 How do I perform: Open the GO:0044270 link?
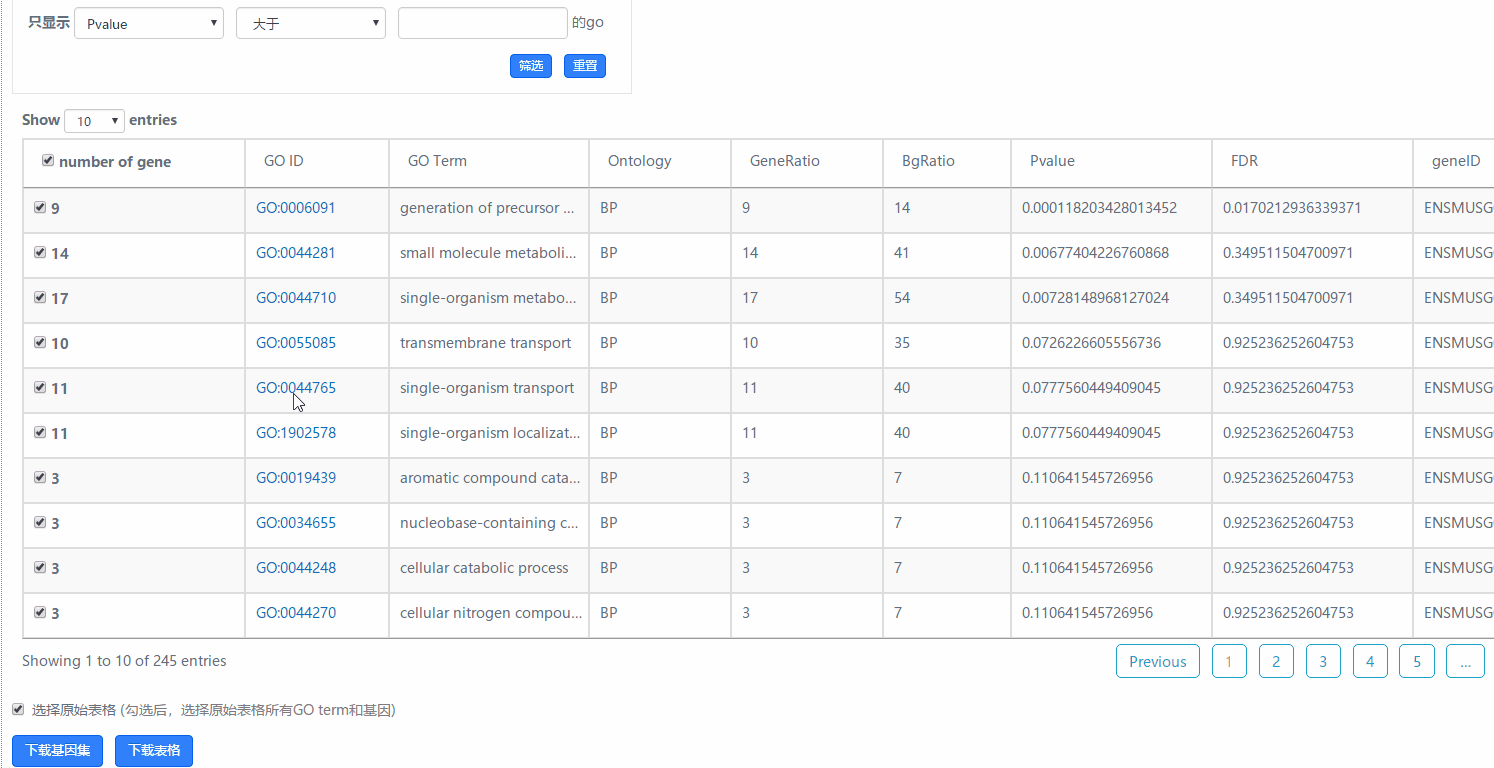pos(296,613)
